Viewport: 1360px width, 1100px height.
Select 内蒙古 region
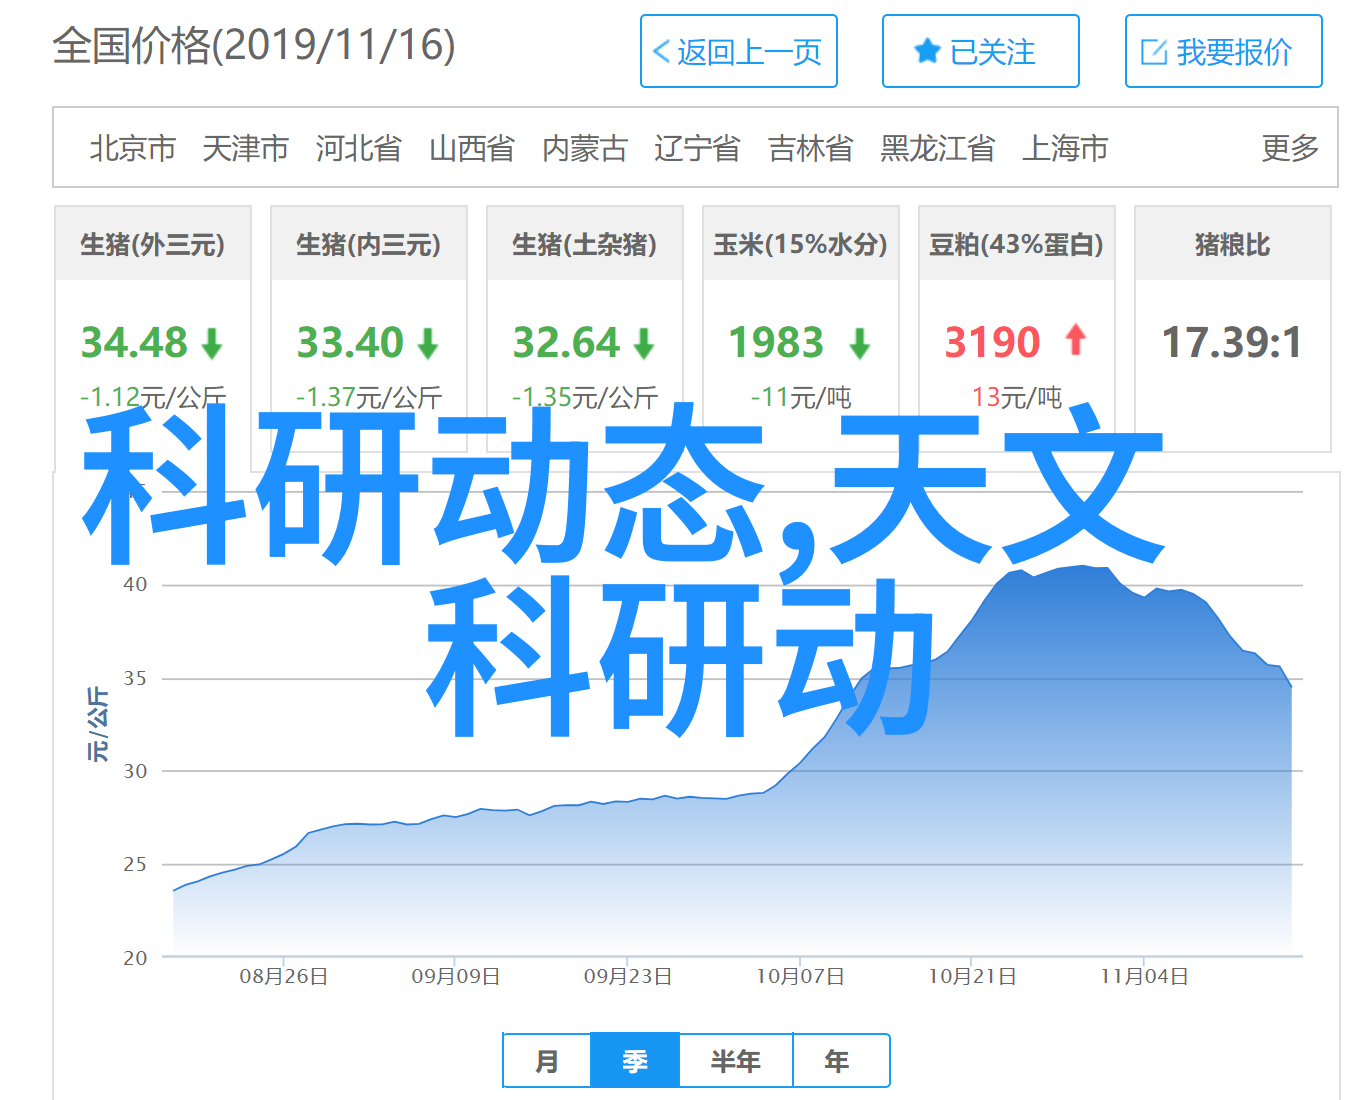pyautogui.click(x=585, y=148)
